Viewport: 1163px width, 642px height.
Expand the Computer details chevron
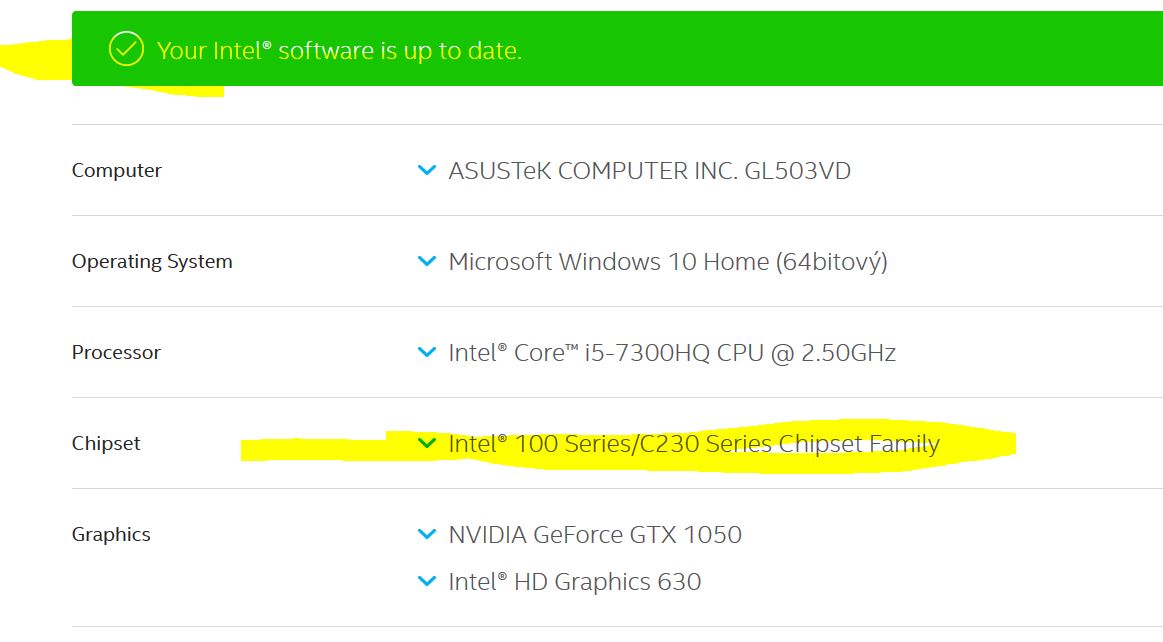427,171
